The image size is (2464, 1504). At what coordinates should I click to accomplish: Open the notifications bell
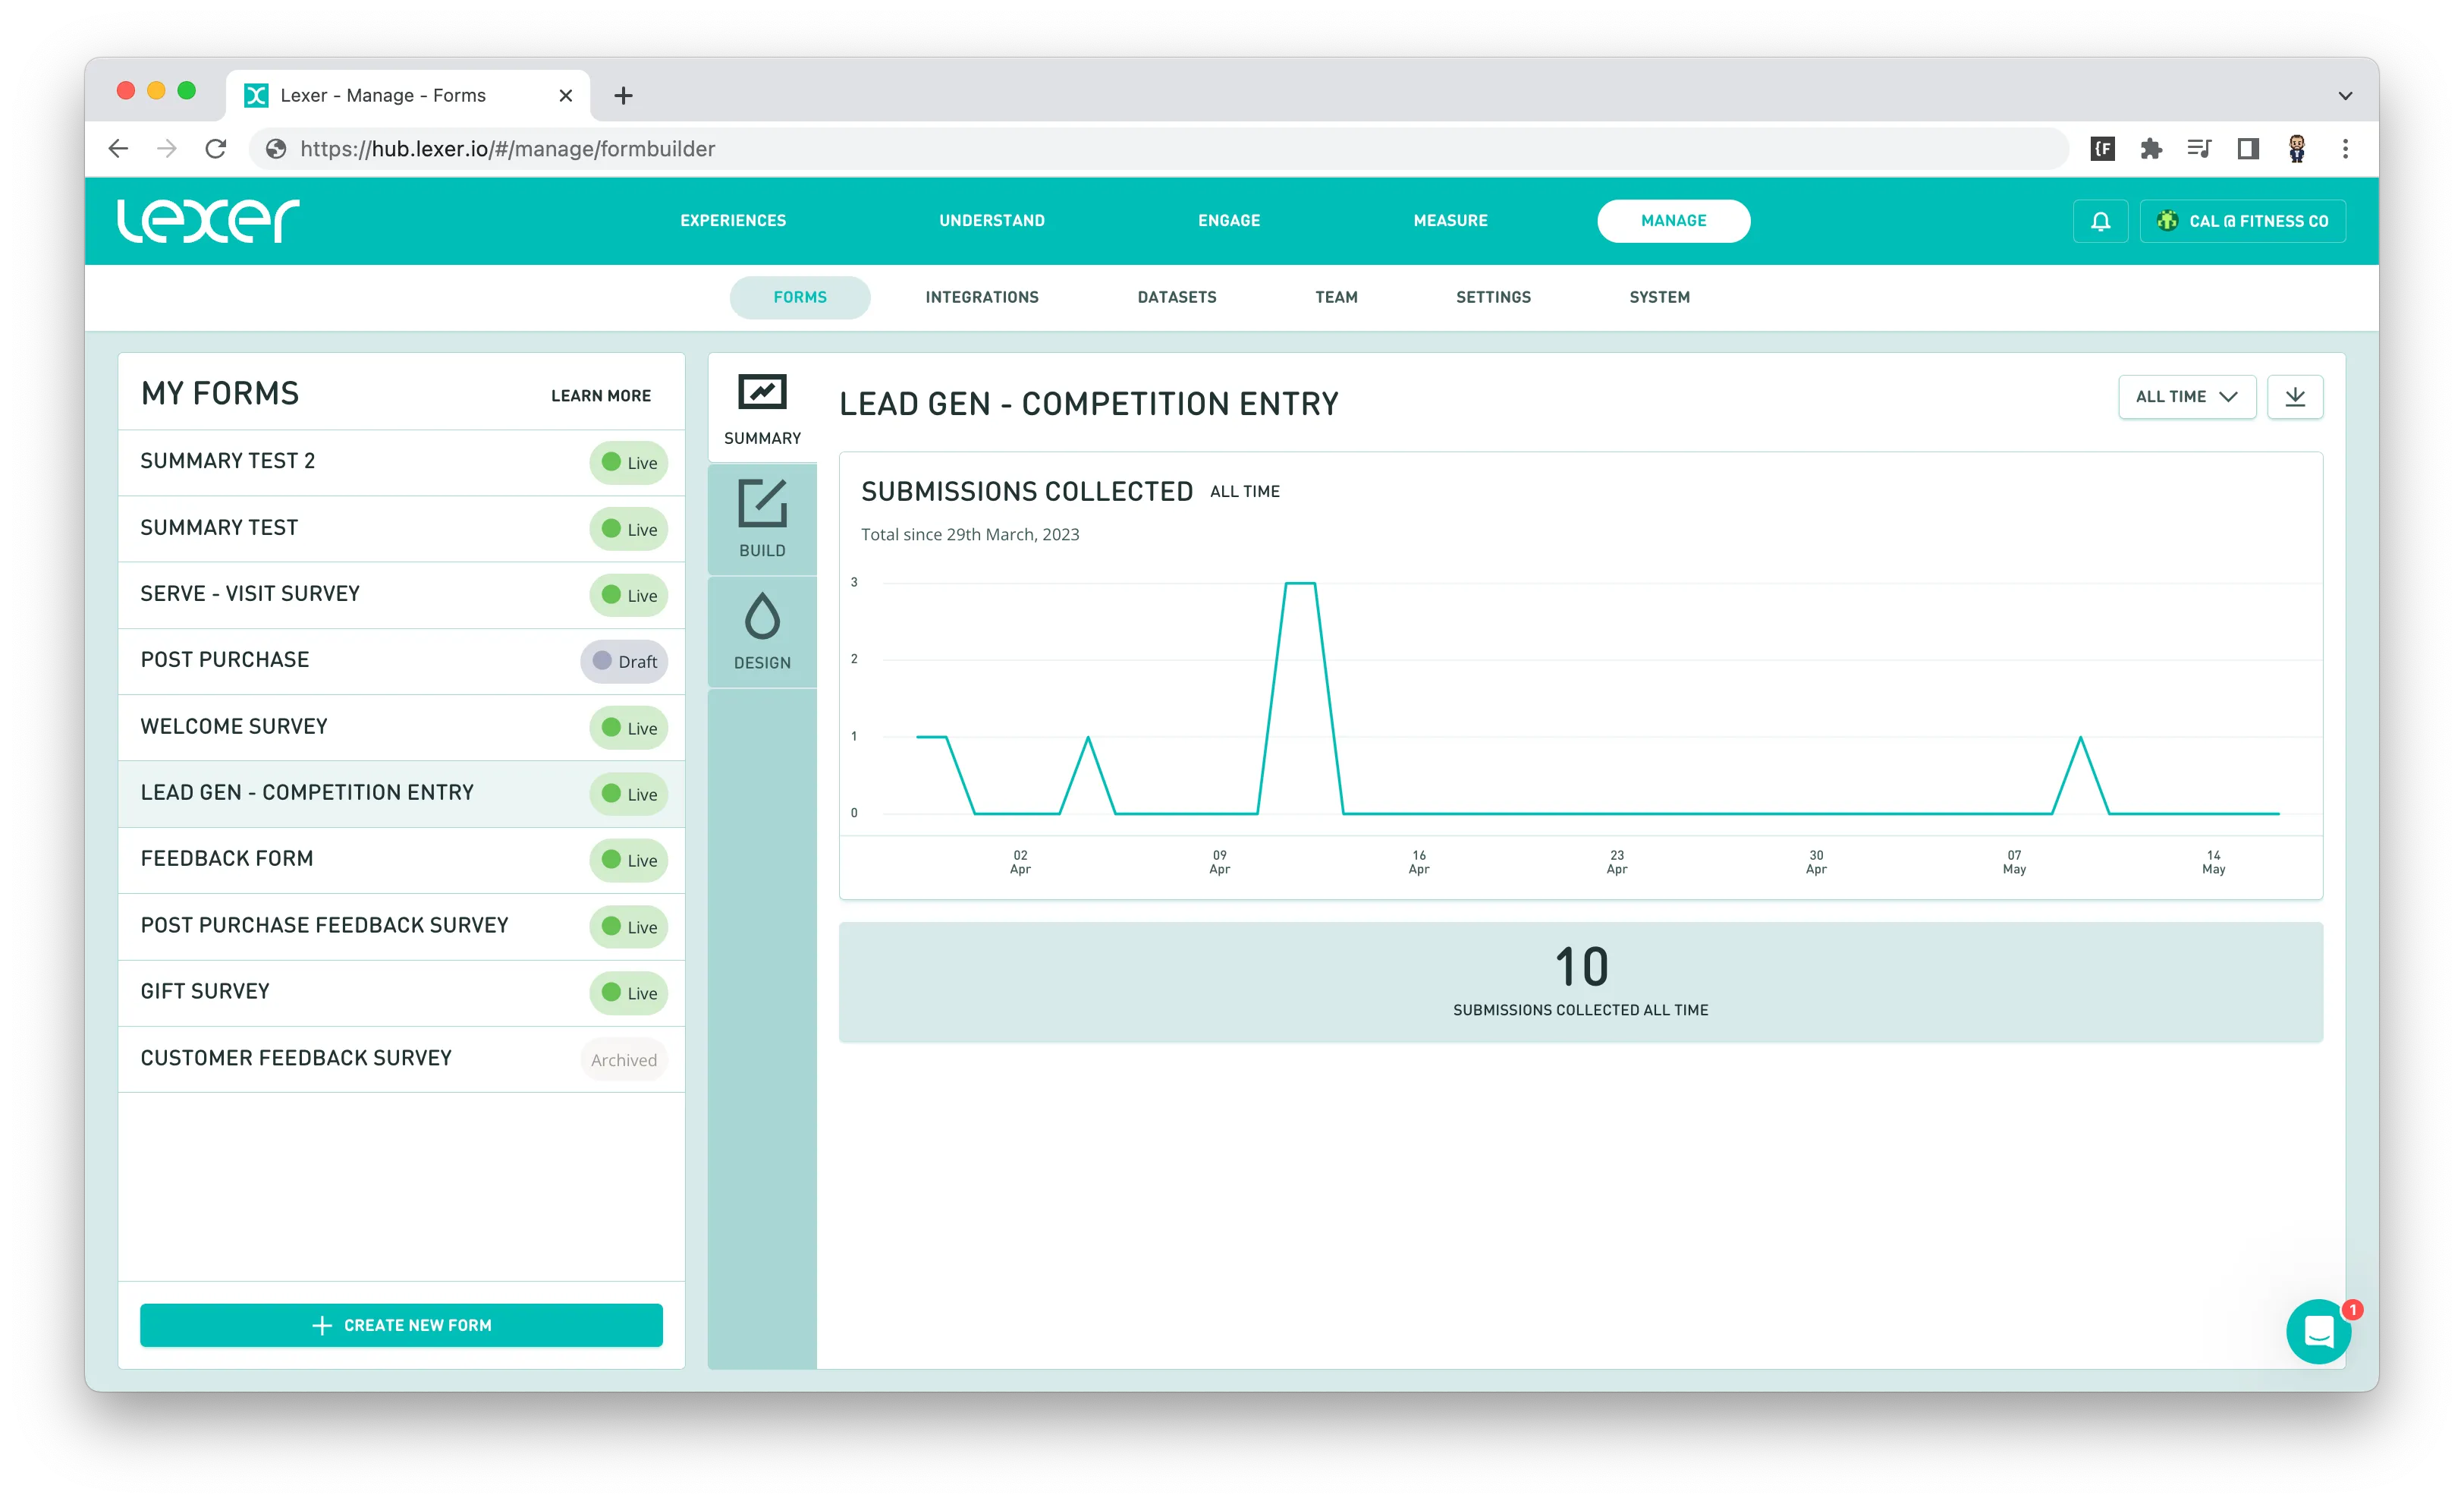[x=2100, y=221]
